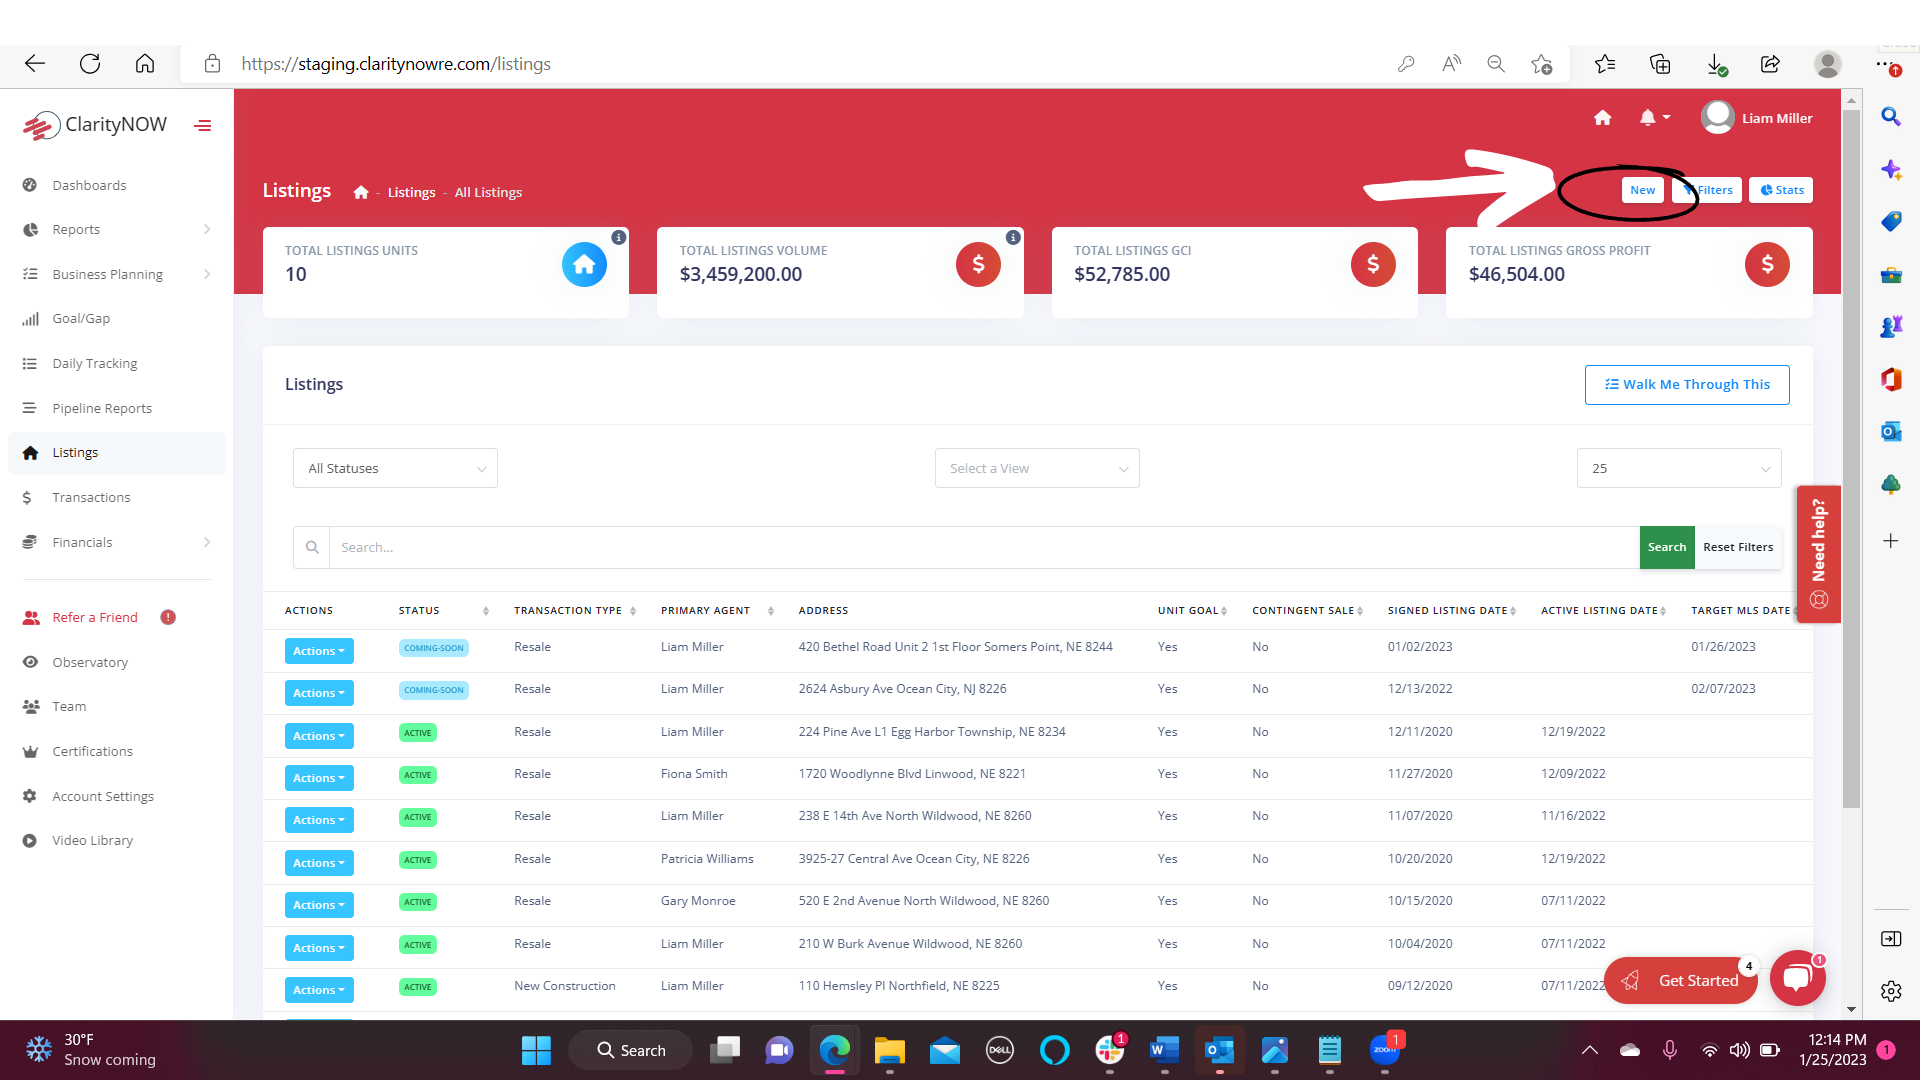Open Actions dropdown for 224 Pine Ave listing
This screenshot has width=1920, height=1080.
319,736
